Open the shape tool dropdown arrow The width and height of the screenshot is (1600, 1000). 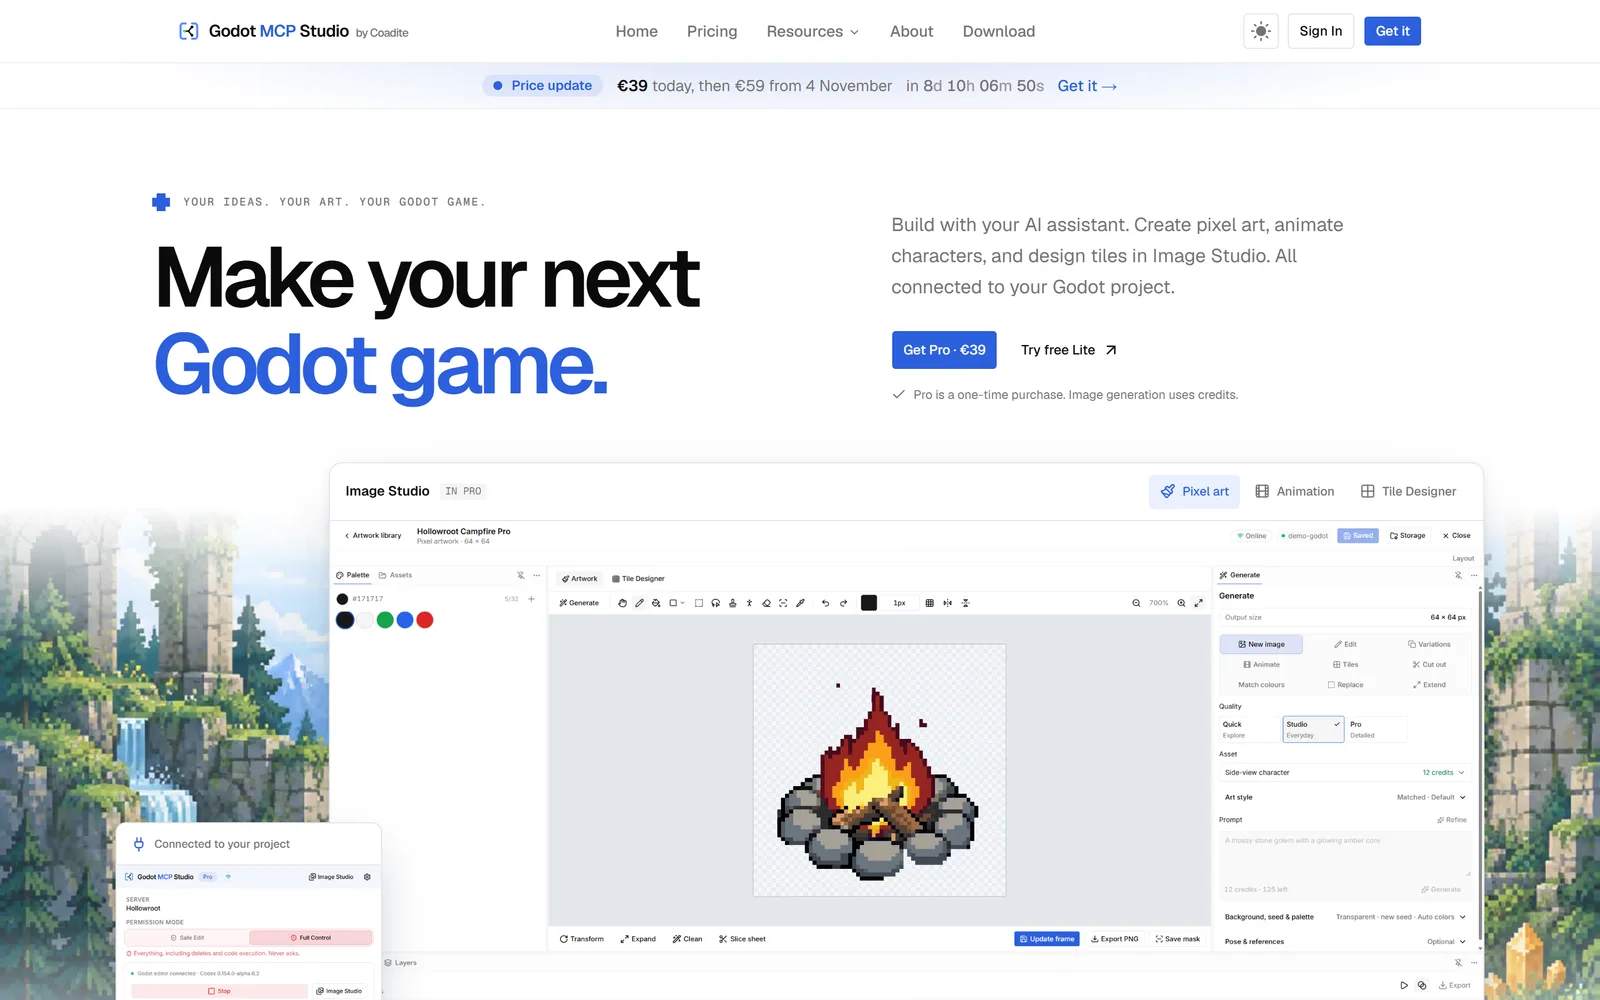click(x=683, y=603)
